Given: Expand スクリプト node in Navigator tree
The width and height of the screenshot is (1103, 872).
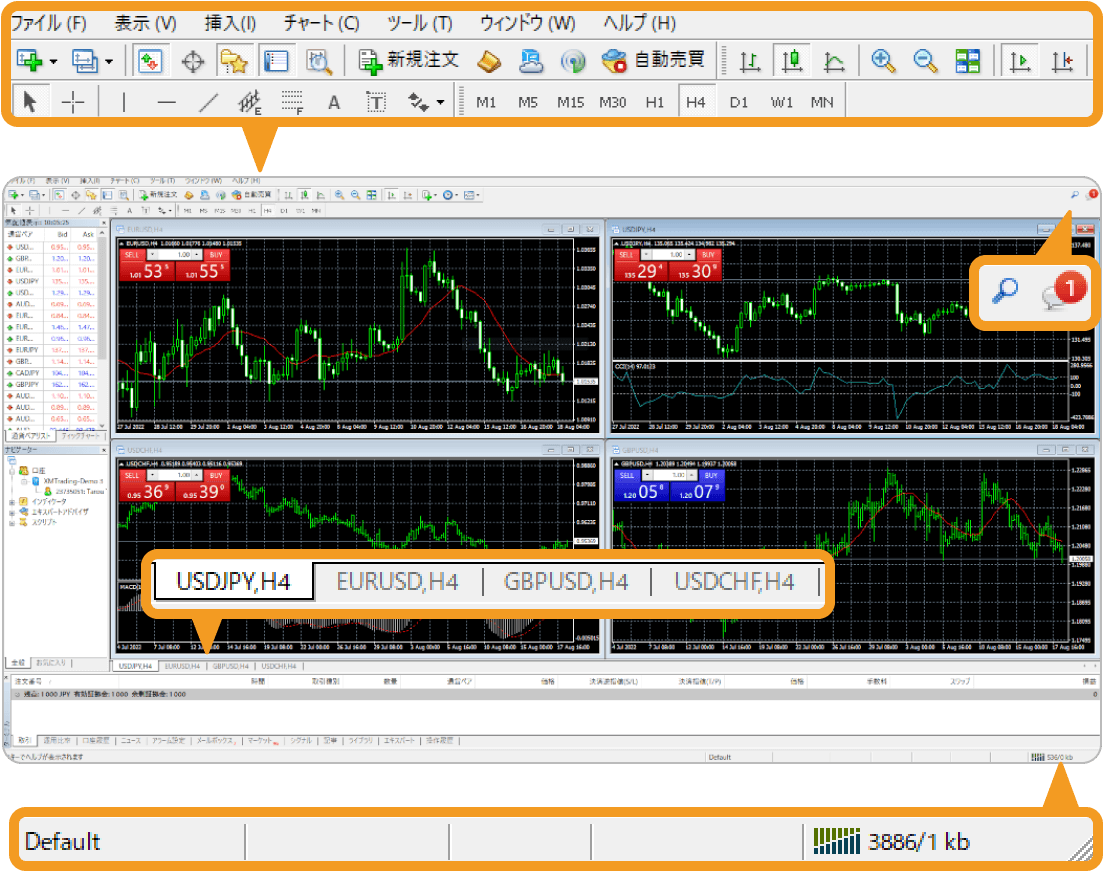Looking at the screenshot, I should coord(11,522).
